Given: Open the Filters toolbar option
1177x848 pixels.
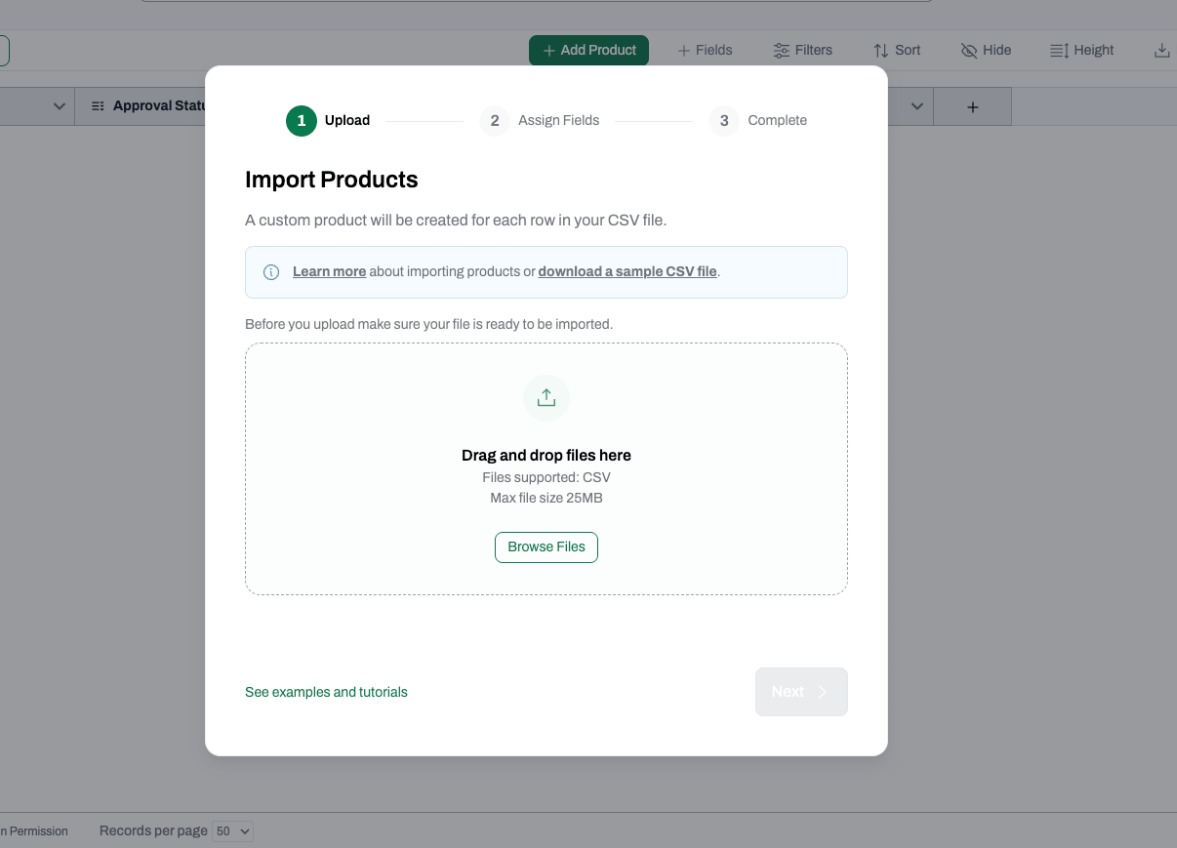Looking at the screenshot, I should (x=802, y=50).
